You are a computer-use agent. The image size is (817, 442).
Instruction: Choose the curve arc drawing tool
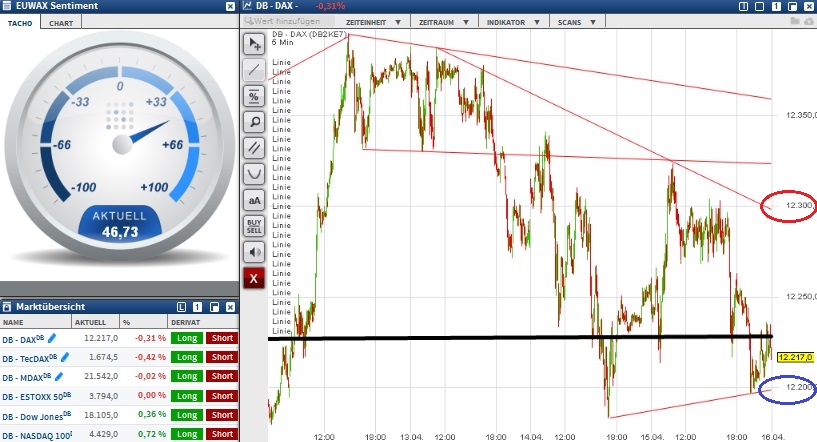click(254, 174)
